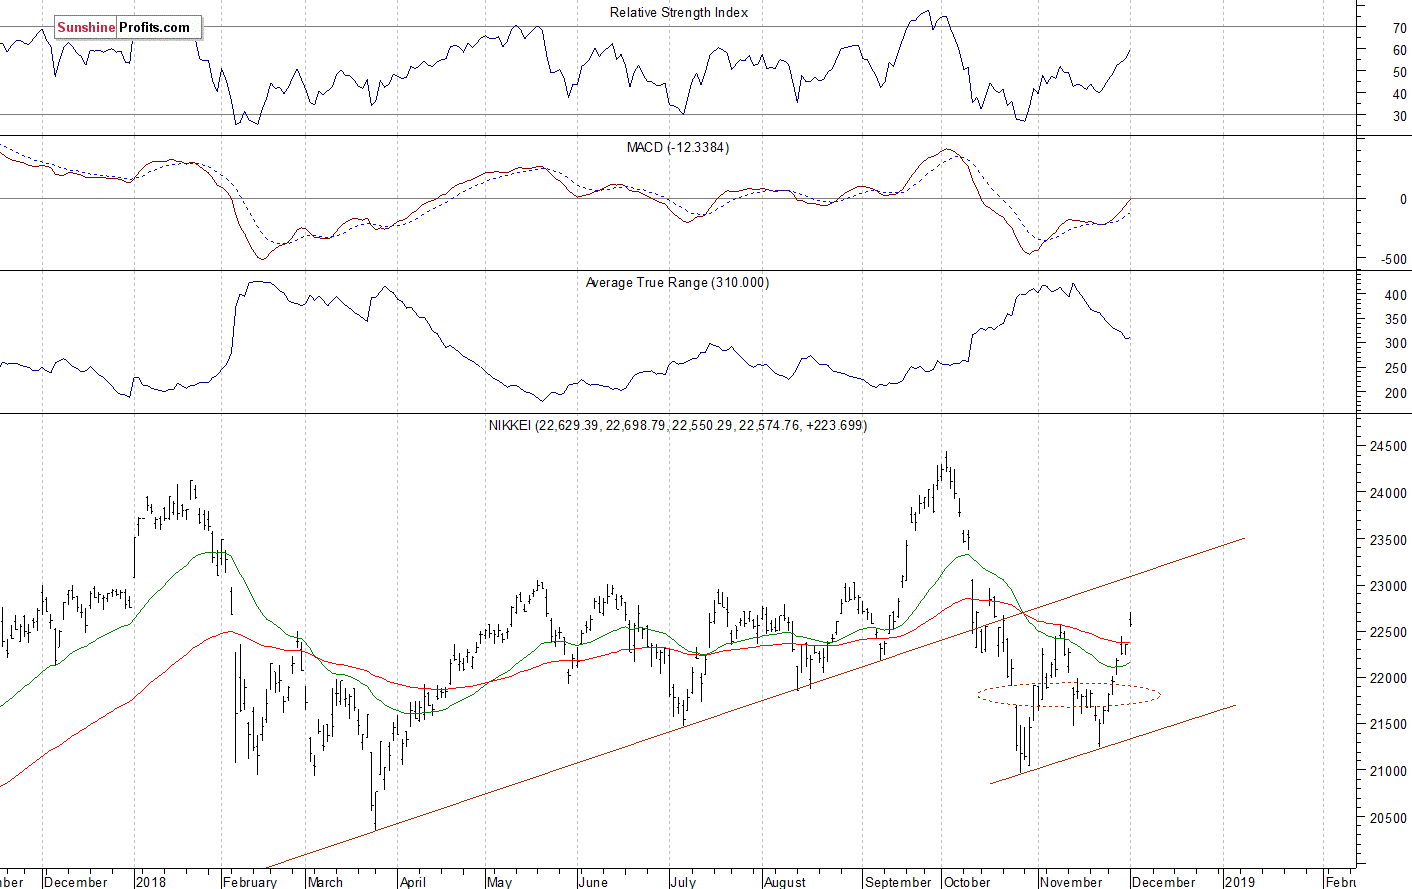Click the March date label
Image resolution: width=1412 pixels, height=889 pixels.
(x=325, y=882)
